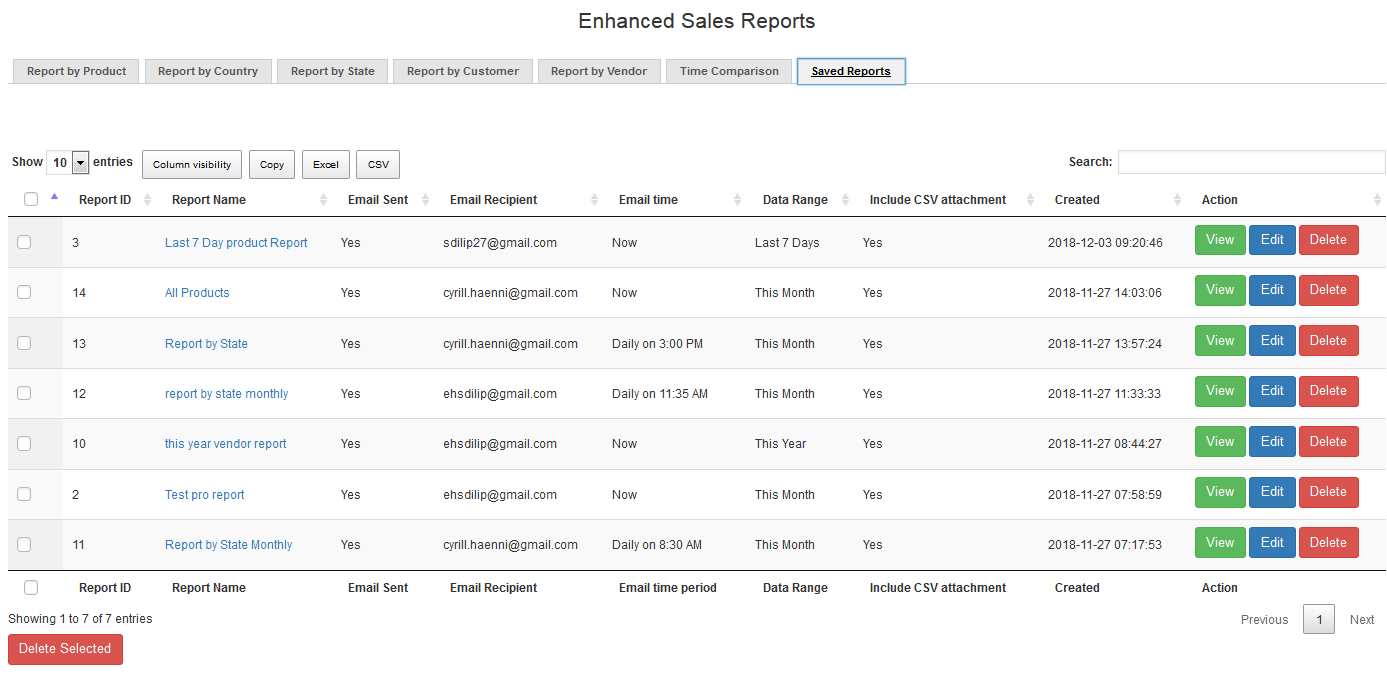View the All Products report
The height and width of the screenshot is (681, 1387).
[x=1220, y=290]
